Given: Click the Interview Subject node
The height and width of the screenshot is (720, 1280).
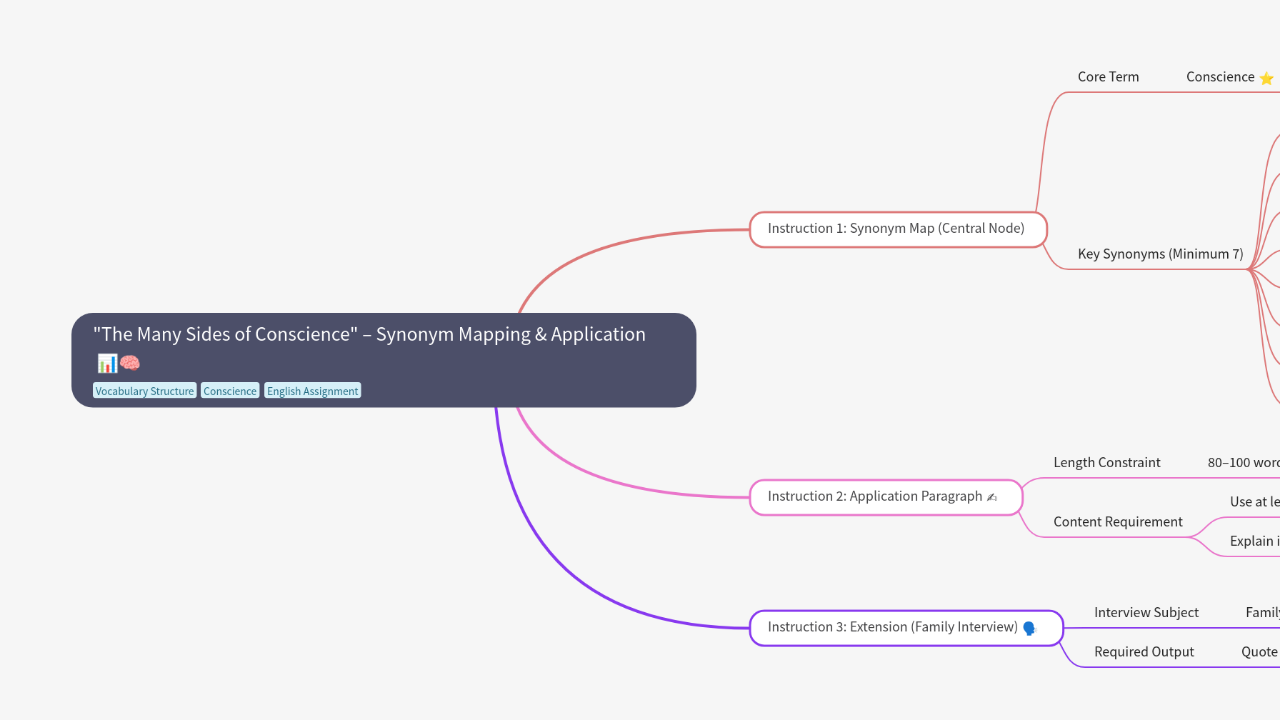Looking at the screenshot, I should pos(1146,613).
